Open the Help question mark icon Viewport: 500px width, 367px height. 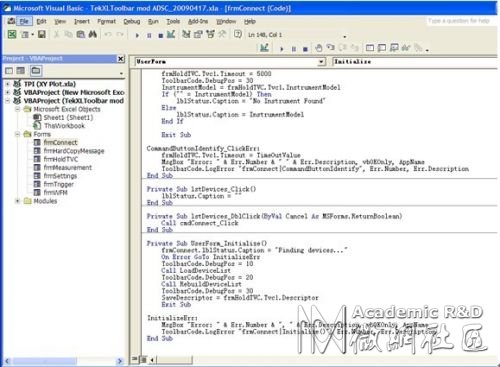coord(238,34)
